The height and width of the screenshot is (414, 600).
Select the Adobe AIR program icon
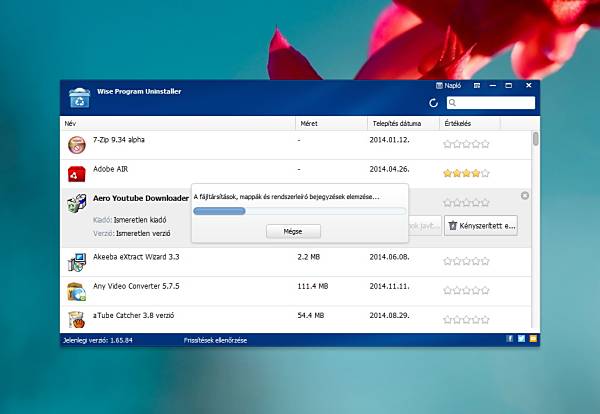[x=77, y=174]
